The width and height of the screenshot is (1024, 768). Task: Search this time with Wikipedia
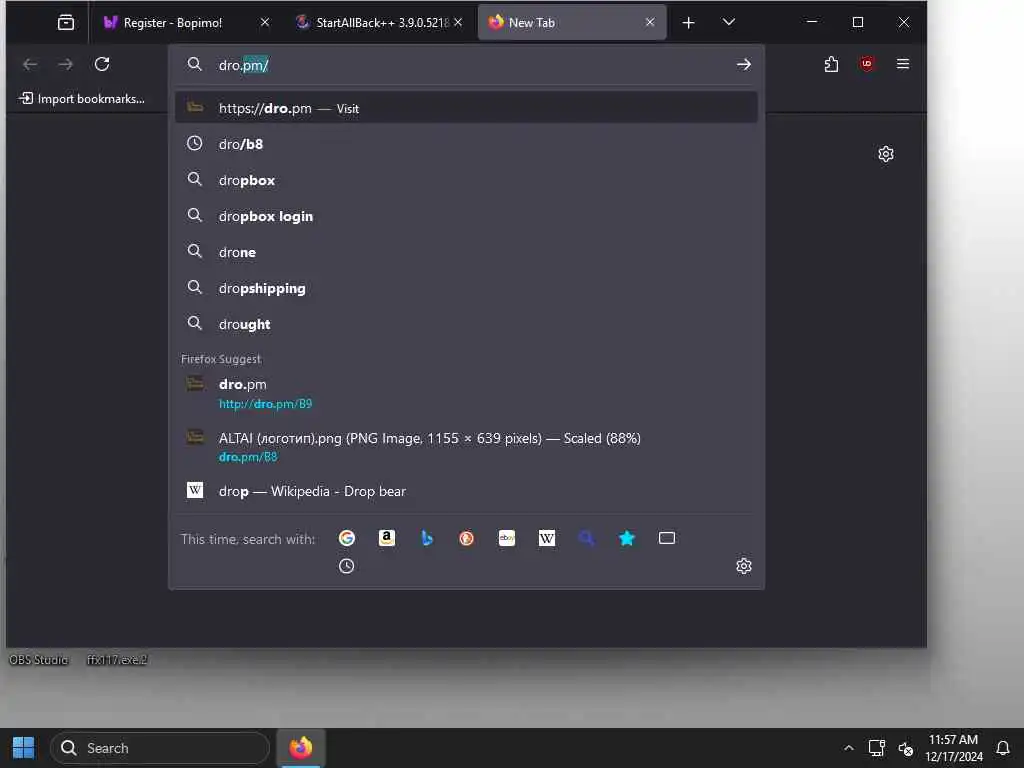pos(547,538)
